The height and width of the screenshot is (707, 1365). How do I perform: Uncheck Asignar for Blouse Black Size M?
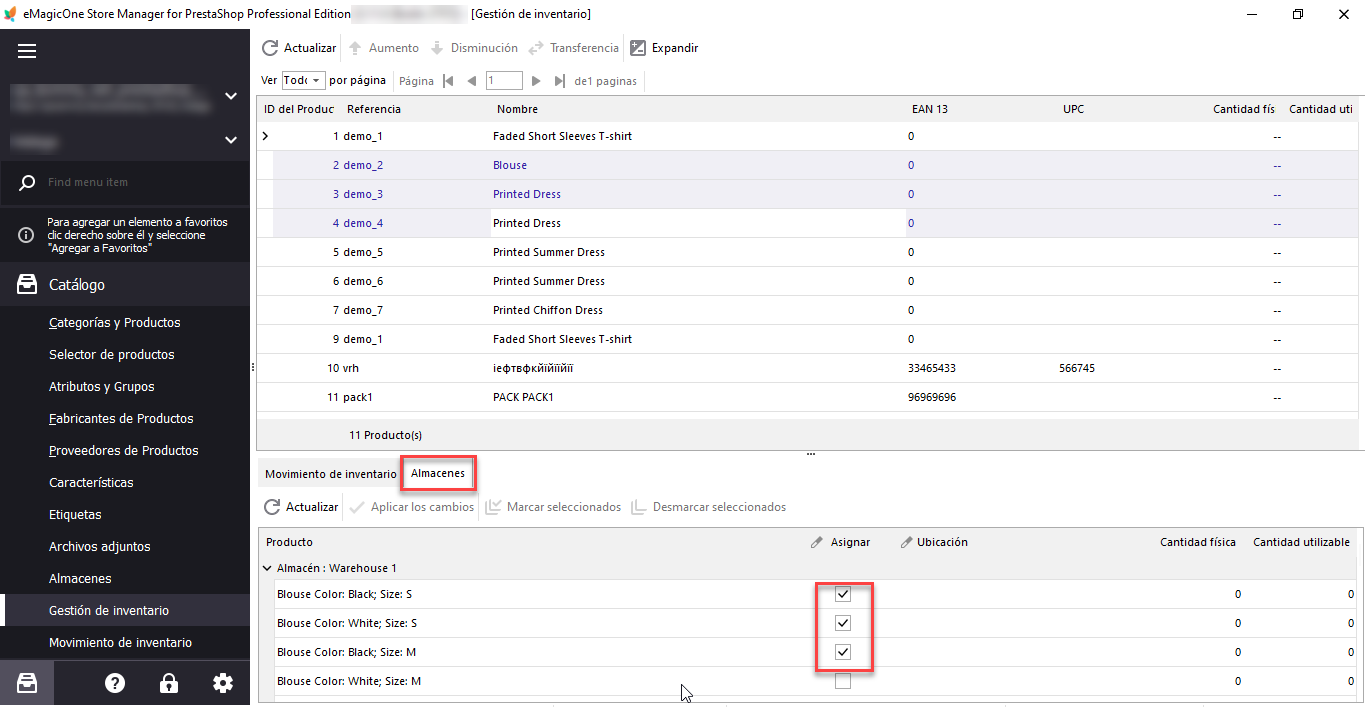[843, 652]
